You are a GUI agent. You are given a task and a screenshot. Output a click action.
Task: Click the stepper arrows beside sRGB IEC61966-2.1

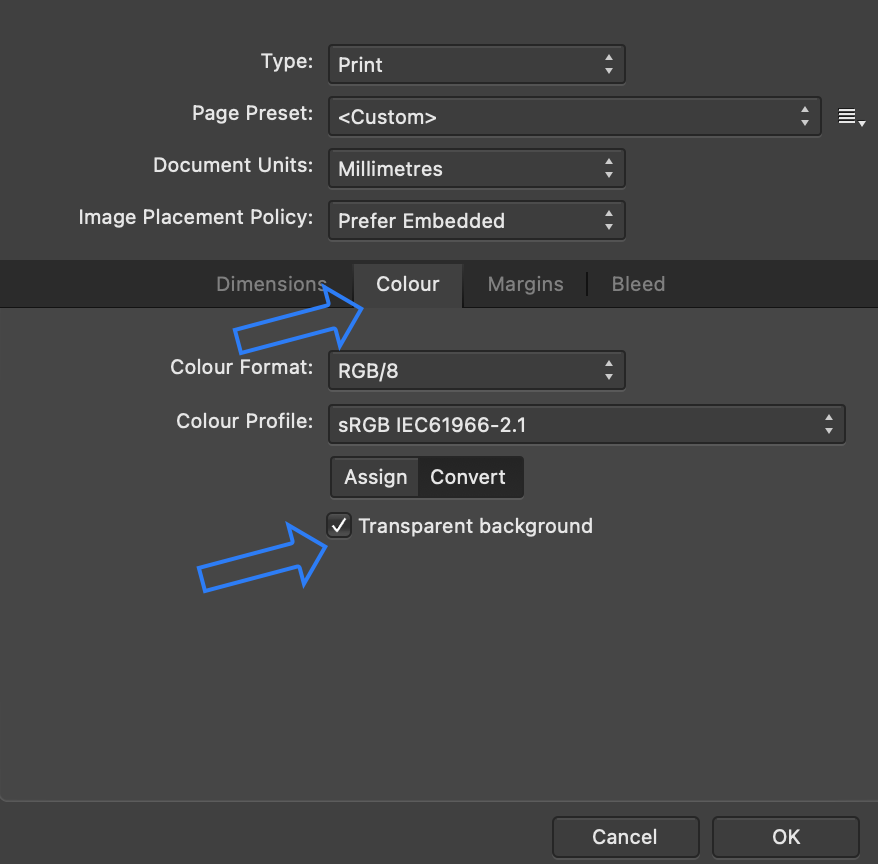pyautogui.click(x=829, y=424)
